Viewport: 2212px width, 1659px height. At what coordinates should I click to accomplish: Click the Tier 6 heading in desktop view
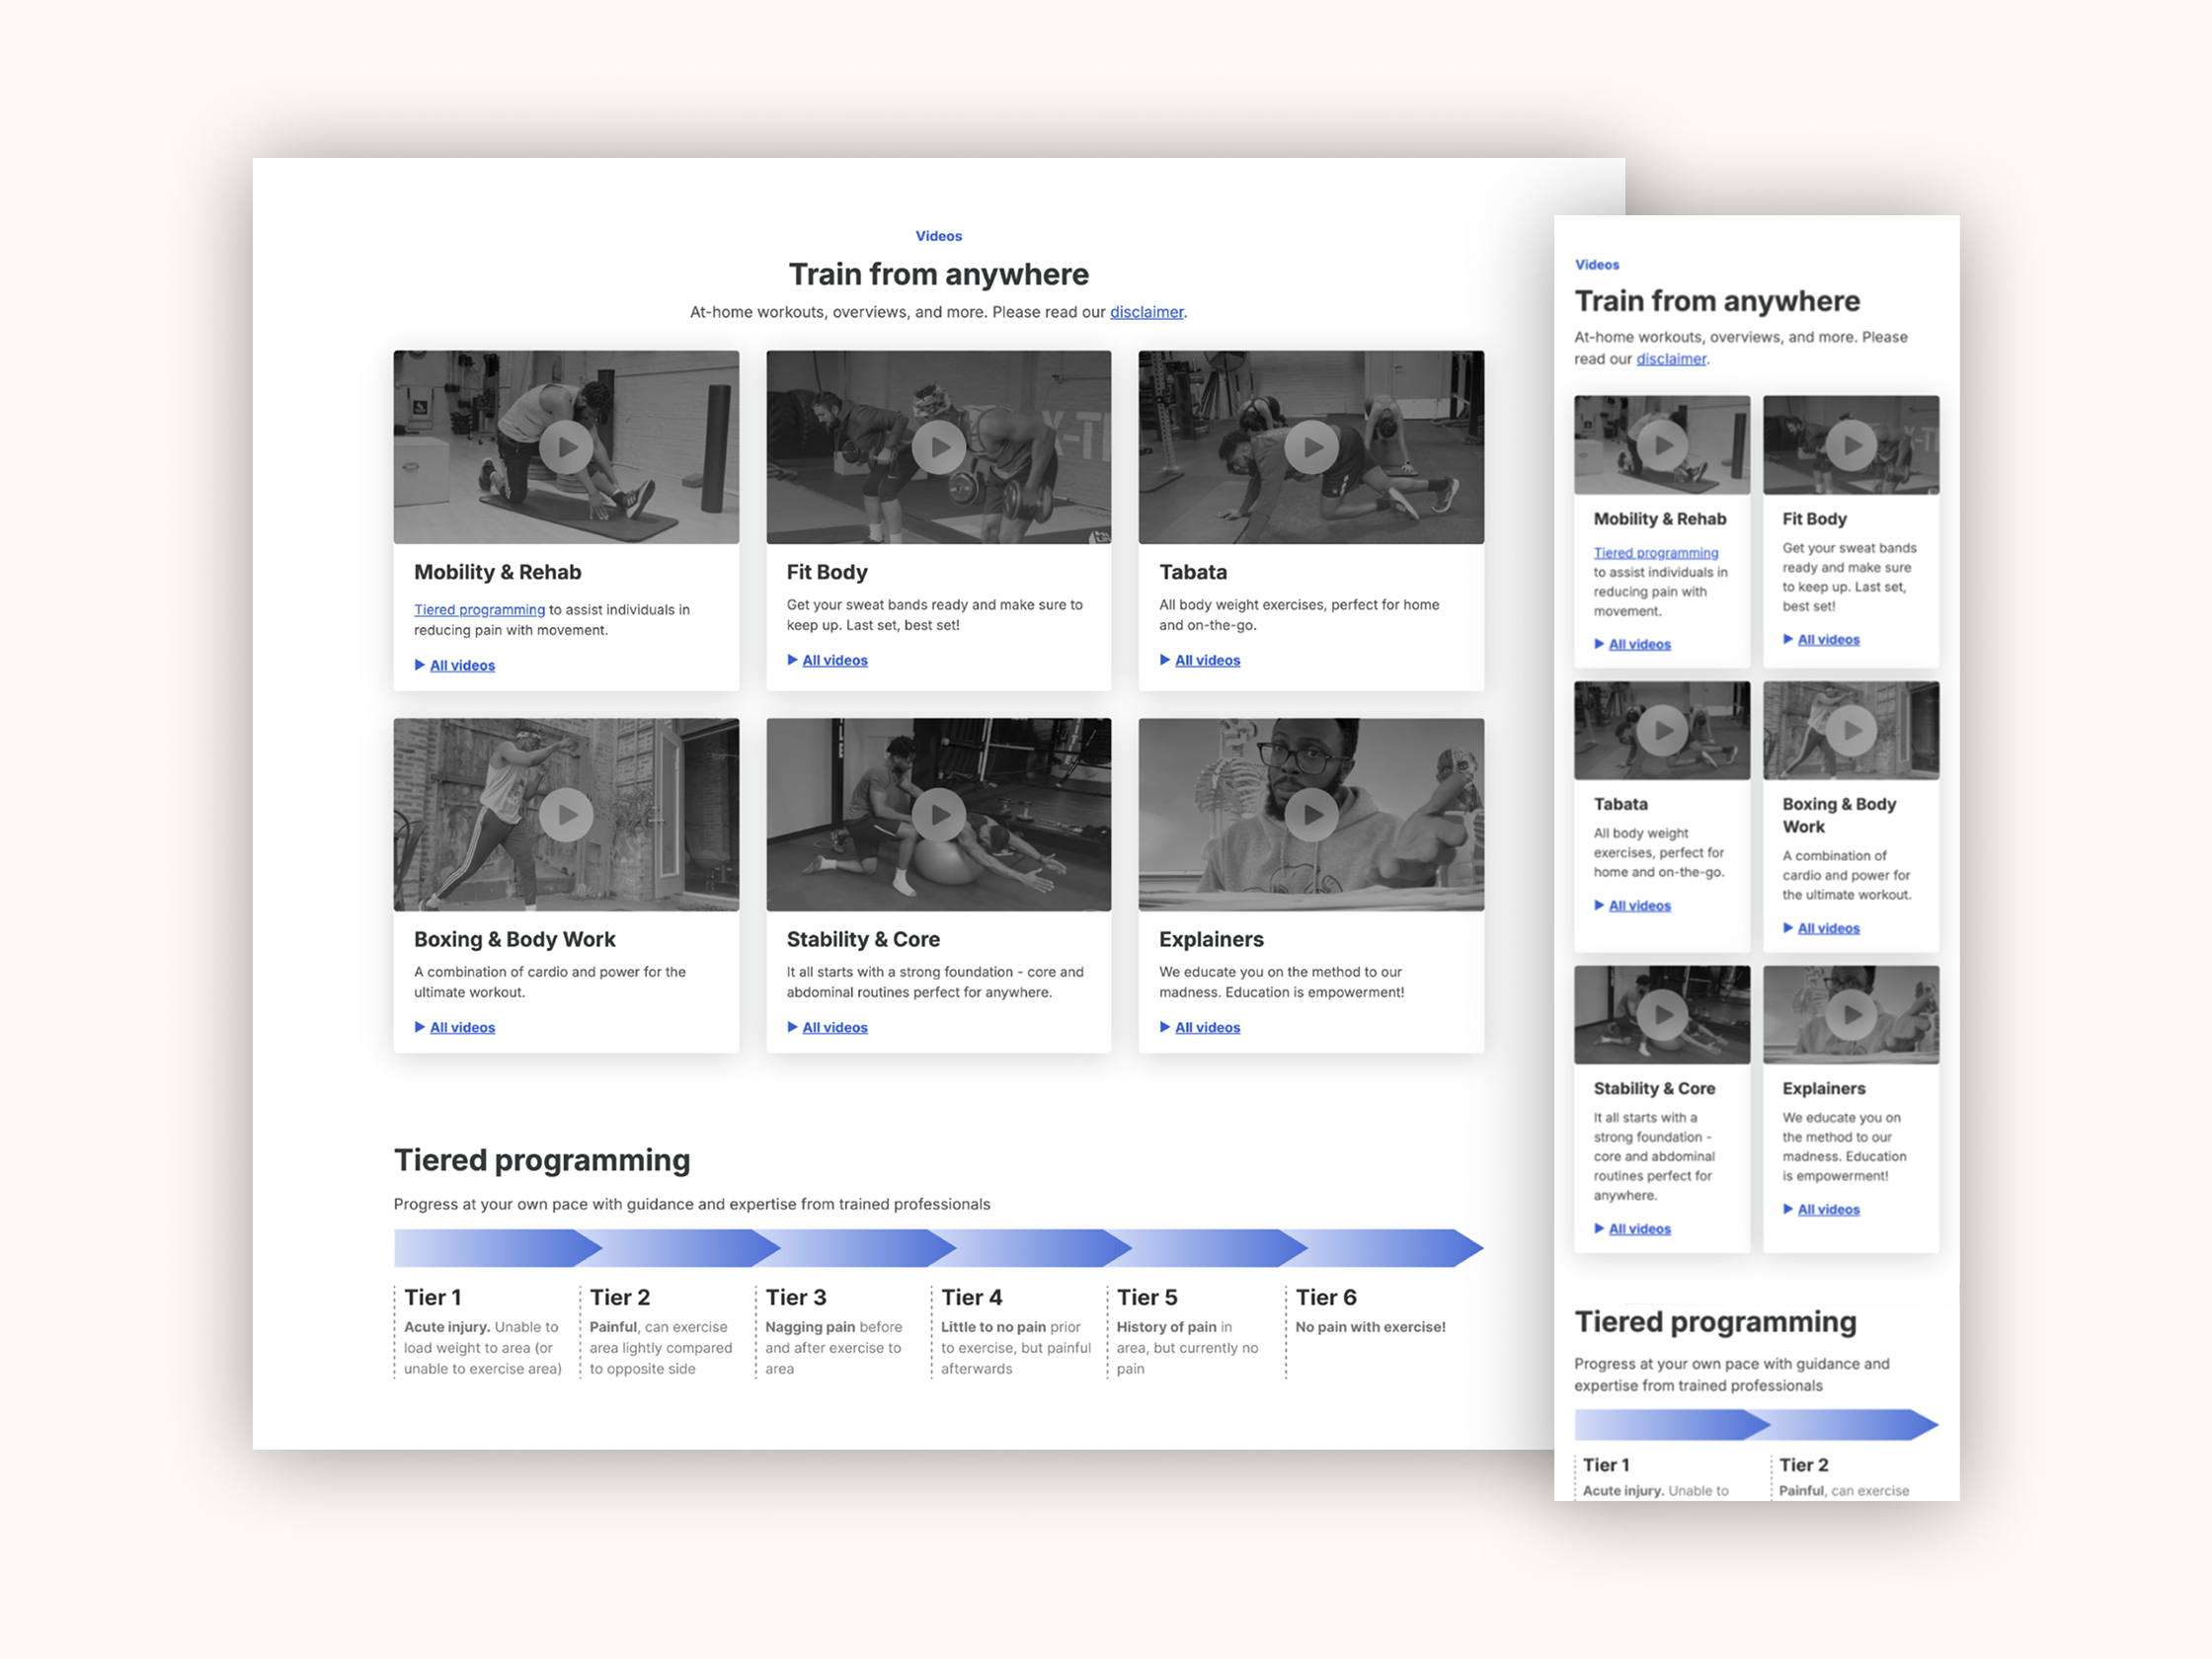pyautogui.click(x=1326, y=1297)
